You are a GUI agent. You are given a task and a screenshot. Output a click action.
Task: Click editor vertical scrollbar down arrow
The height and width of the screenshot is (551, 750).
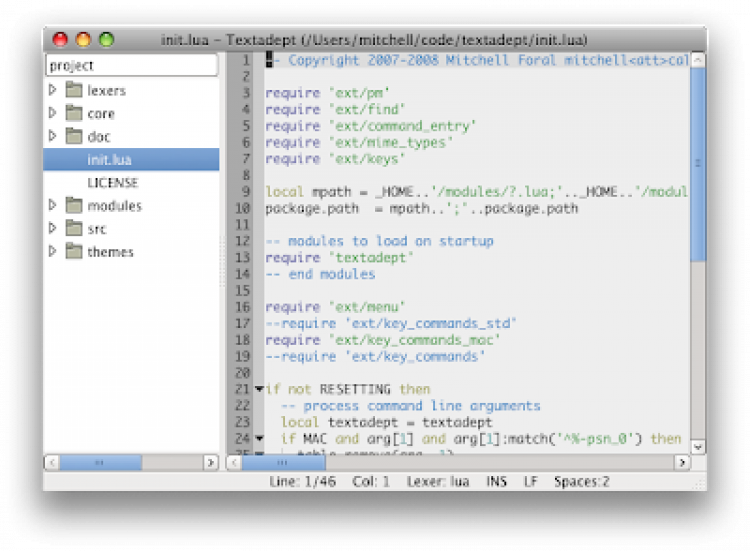698,447
